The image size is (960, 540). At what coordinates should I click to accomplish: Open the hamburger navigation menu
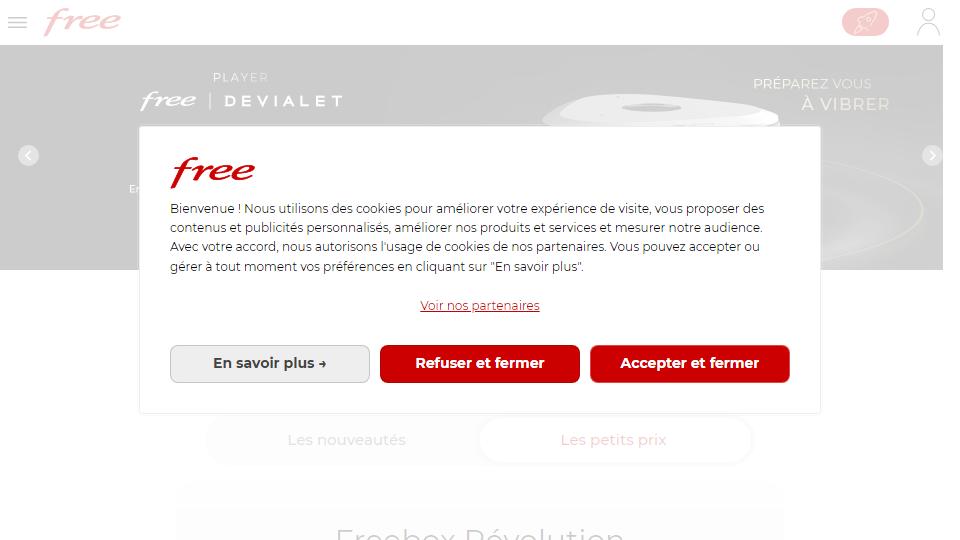click(17, 23)
